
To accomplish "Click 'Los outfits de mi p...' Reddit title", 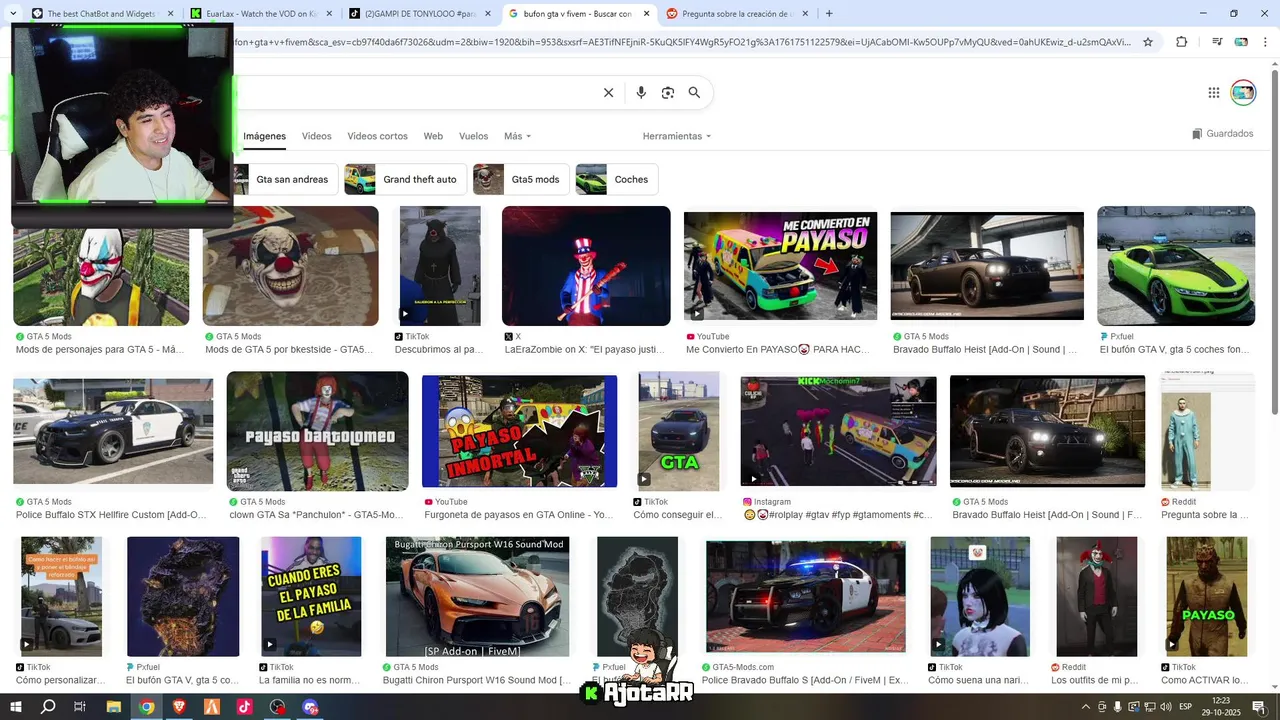I will pyautogui.click(x=1095, y=680).
